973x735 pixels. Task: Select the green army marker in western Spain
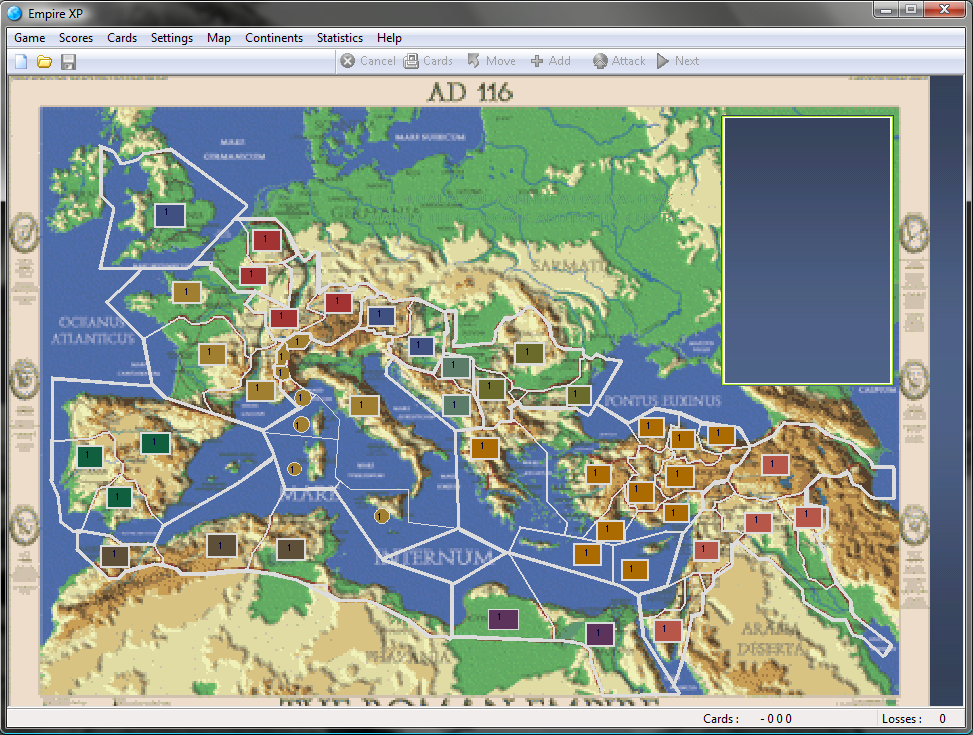90,456
